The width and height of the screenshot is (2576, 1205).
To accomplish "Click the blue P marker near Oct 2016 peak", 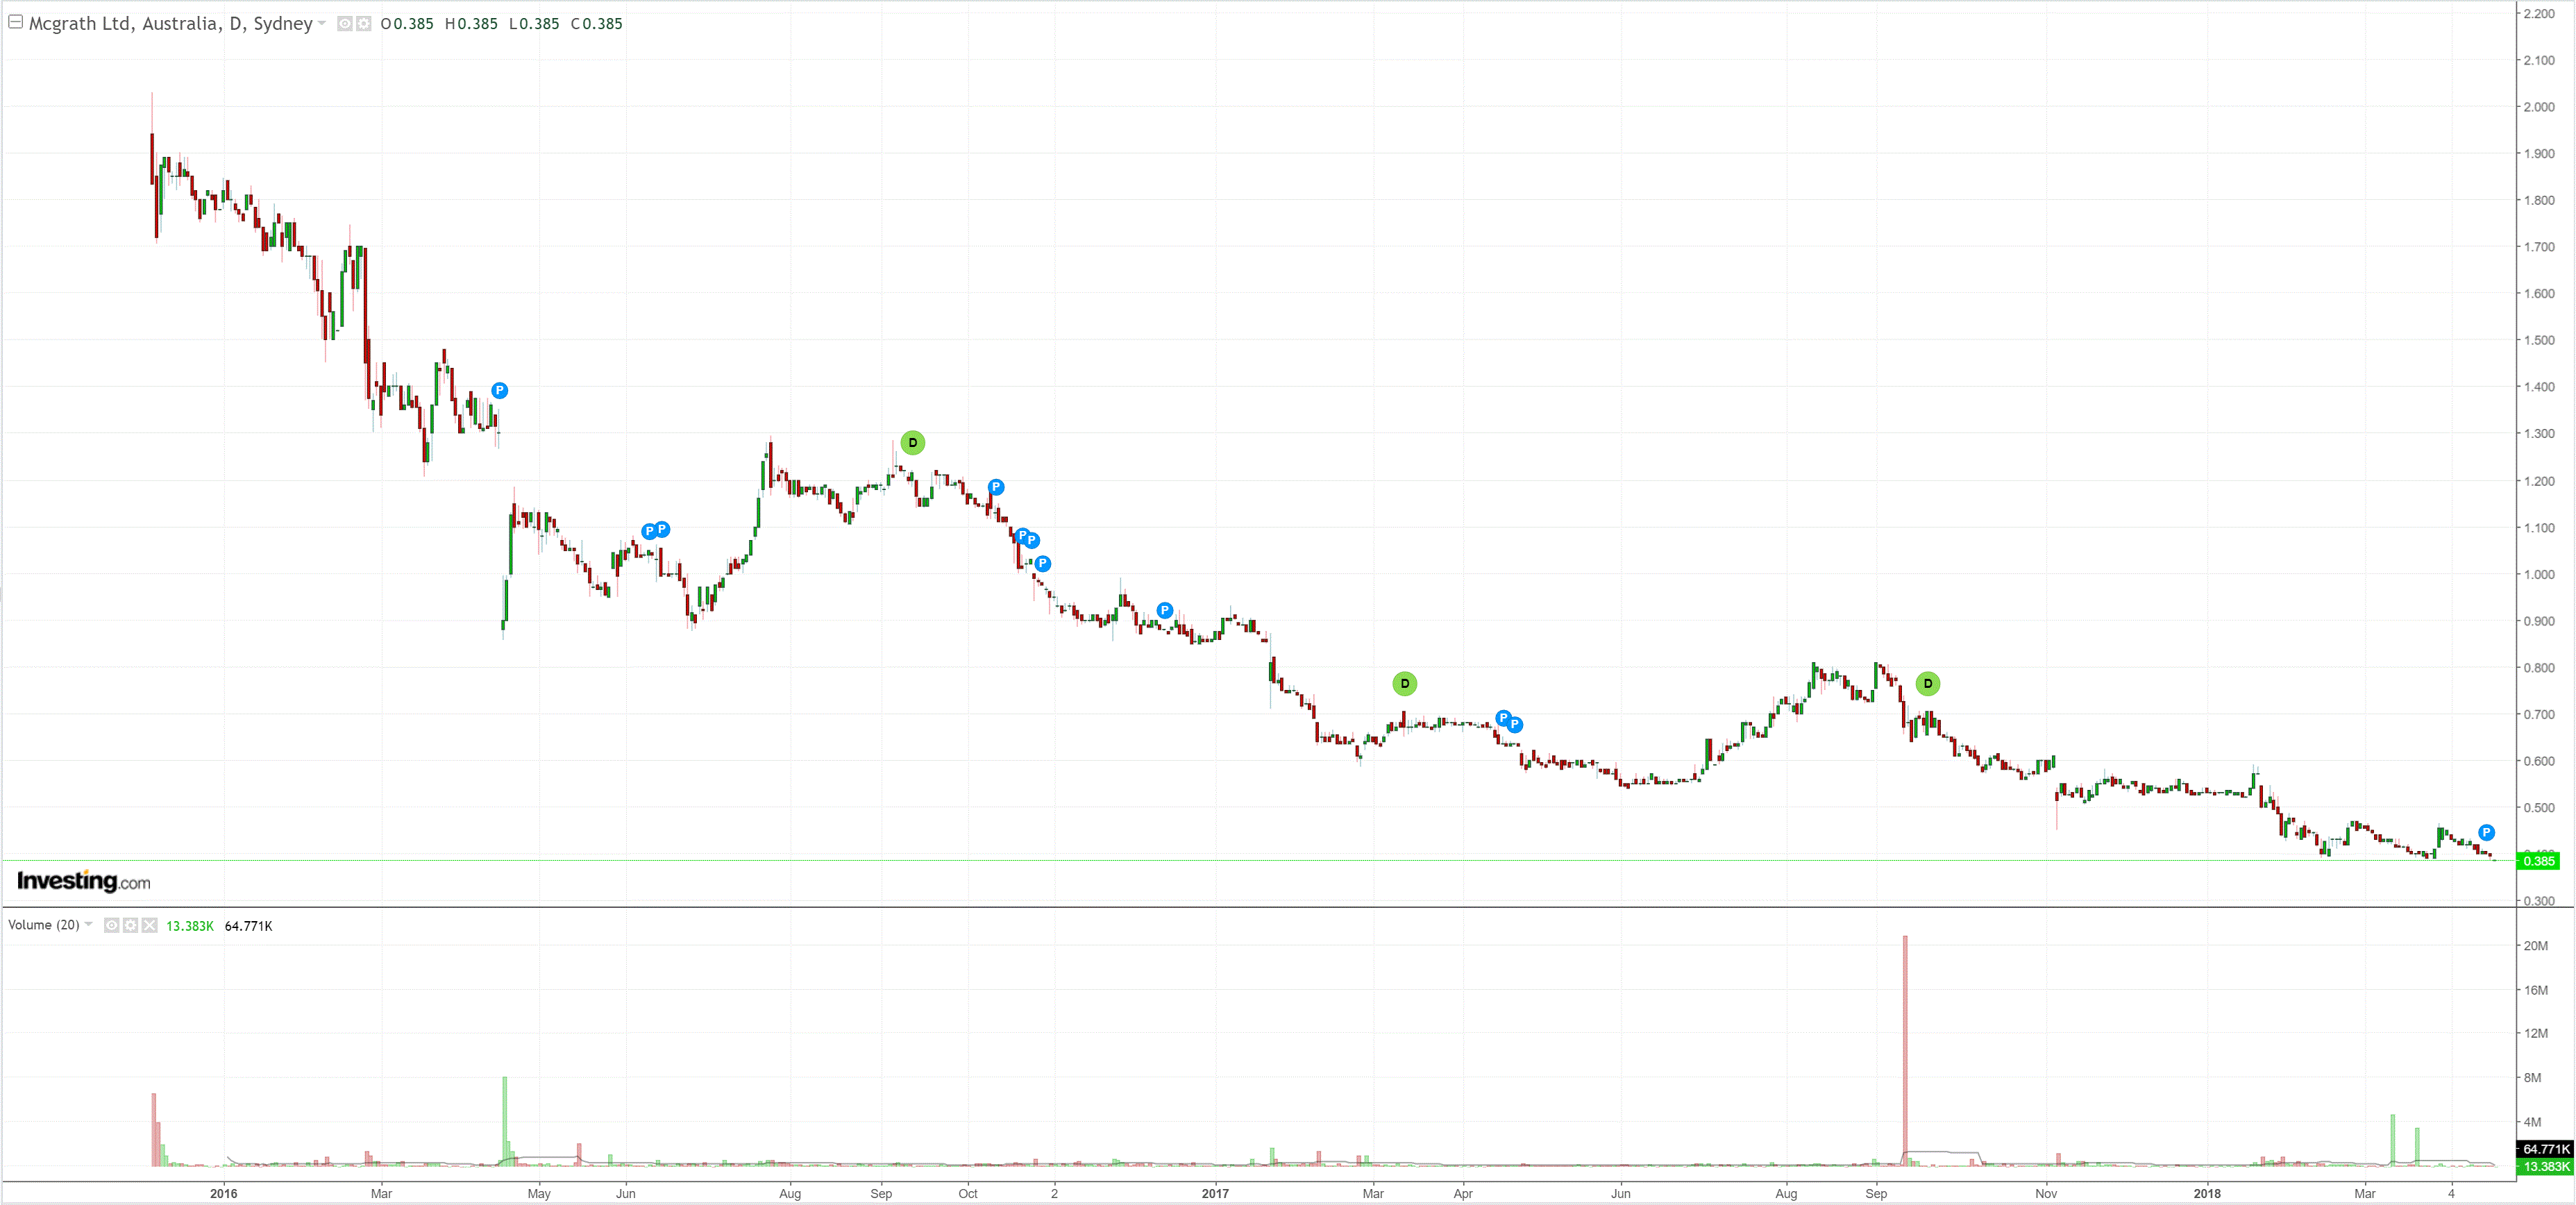I will (x=995, y=487).
